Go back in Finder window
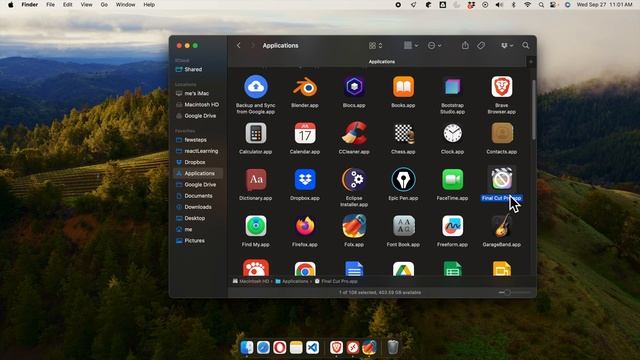The width and height of the screenshot is (640, 360). [x=239, y=45]
